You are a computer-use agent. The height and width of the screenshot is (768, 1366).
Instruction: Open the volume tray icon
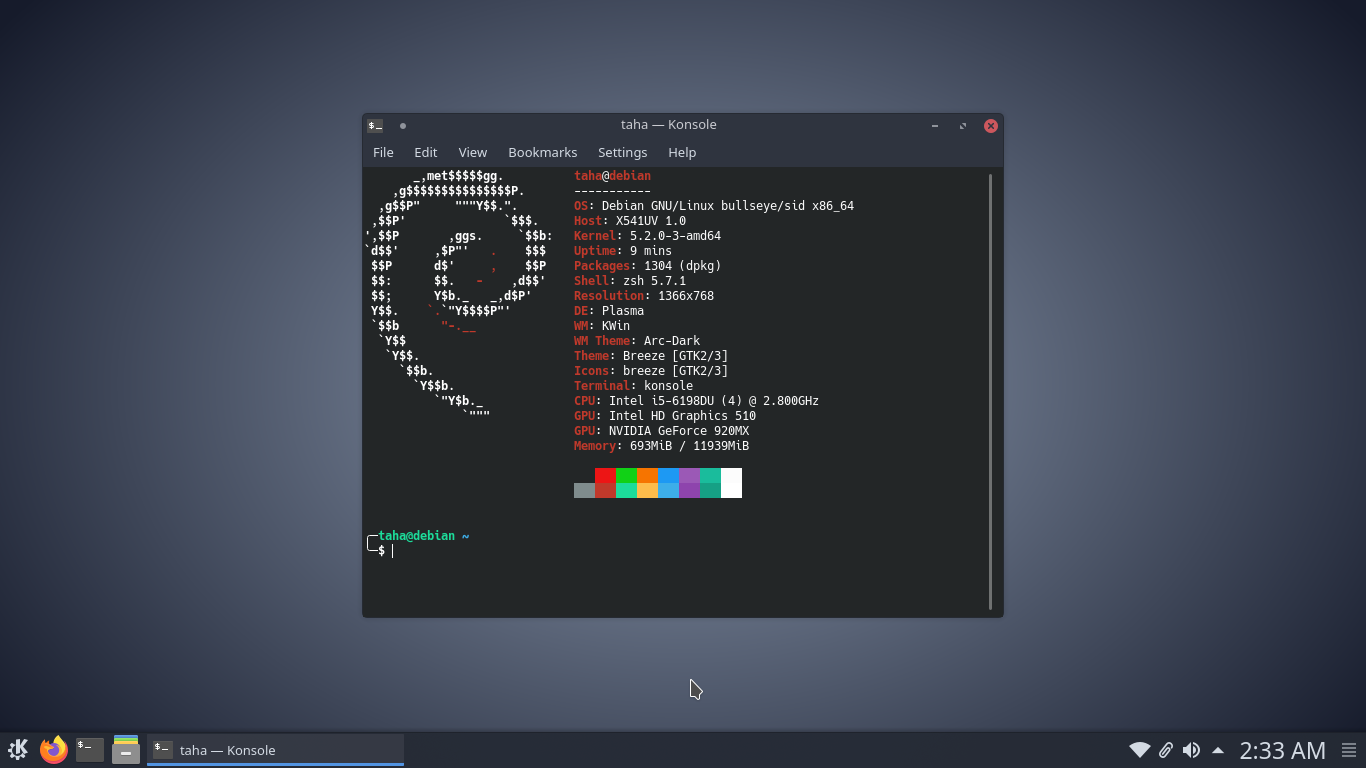pyautogui.click(x=1191, y=750)
